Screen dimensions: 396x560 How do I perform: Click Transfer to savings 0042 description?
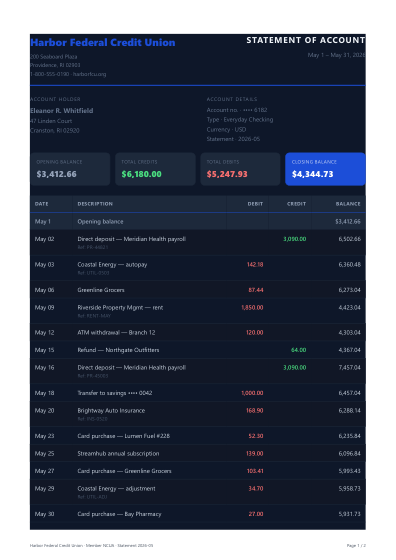[x=115, y=393]
